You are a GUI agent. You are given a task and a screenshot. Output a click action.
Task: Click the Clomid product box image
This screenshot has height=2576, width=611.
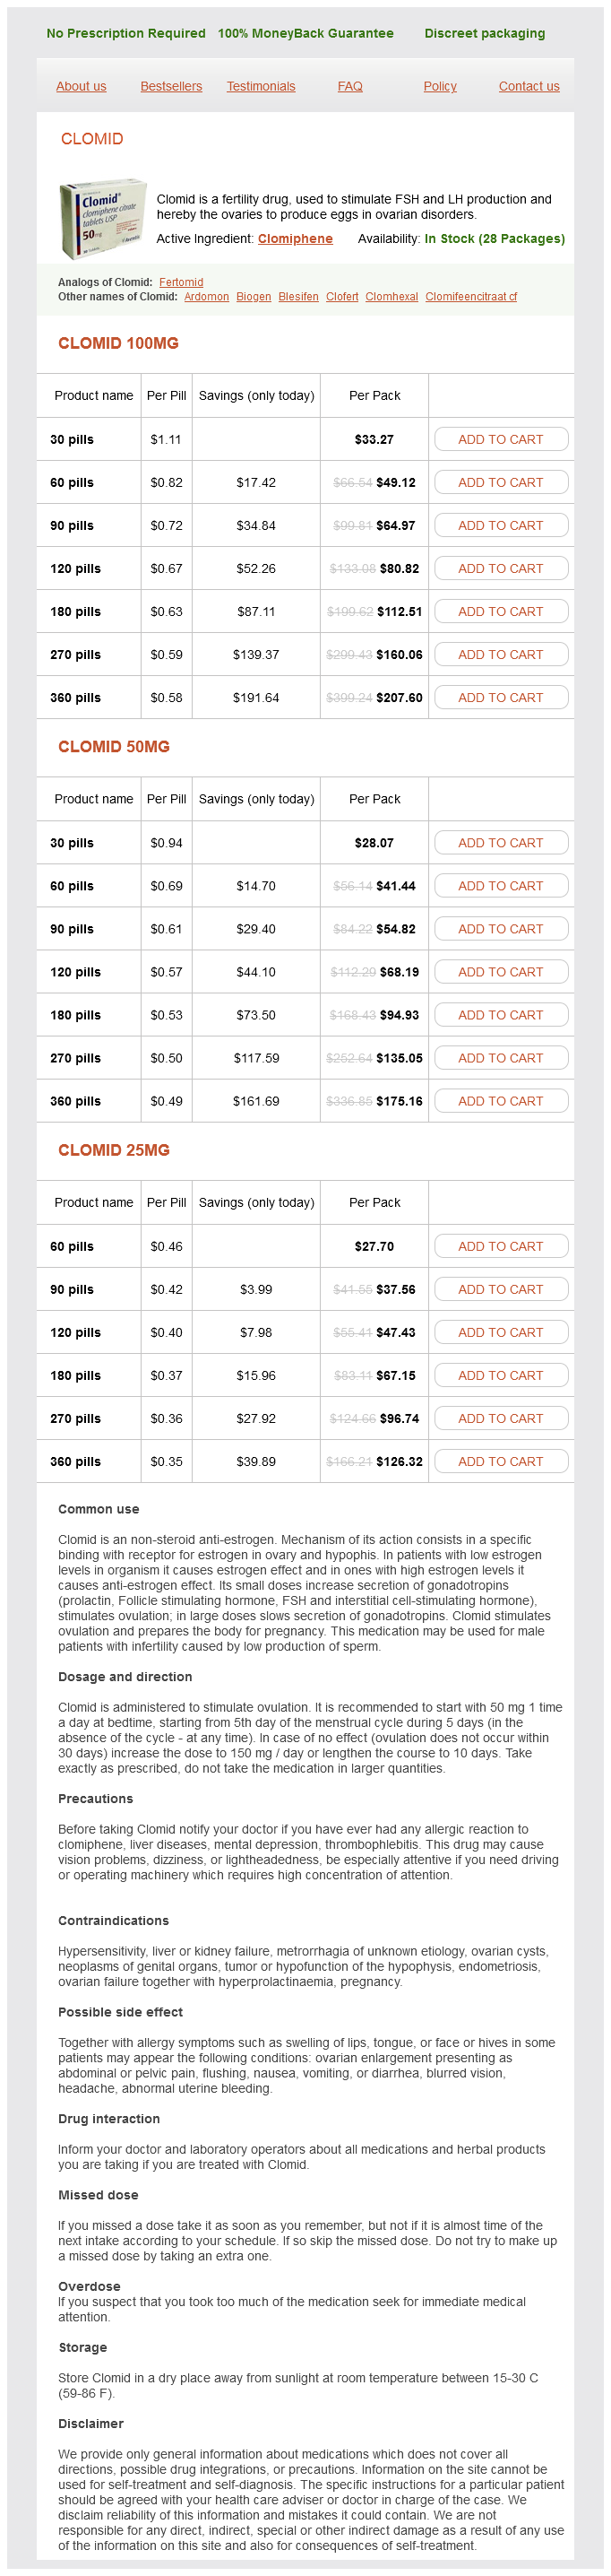pyautogui.click(x=102, y=219)
